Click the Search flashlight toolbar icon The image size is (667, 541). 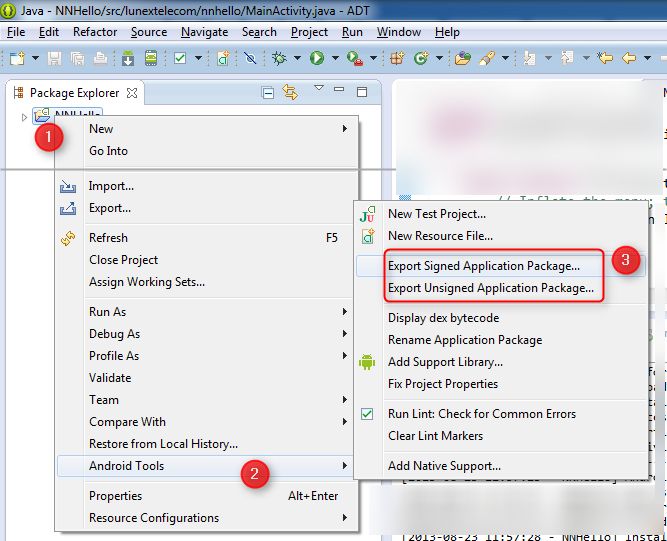click(x=487, y=58)
